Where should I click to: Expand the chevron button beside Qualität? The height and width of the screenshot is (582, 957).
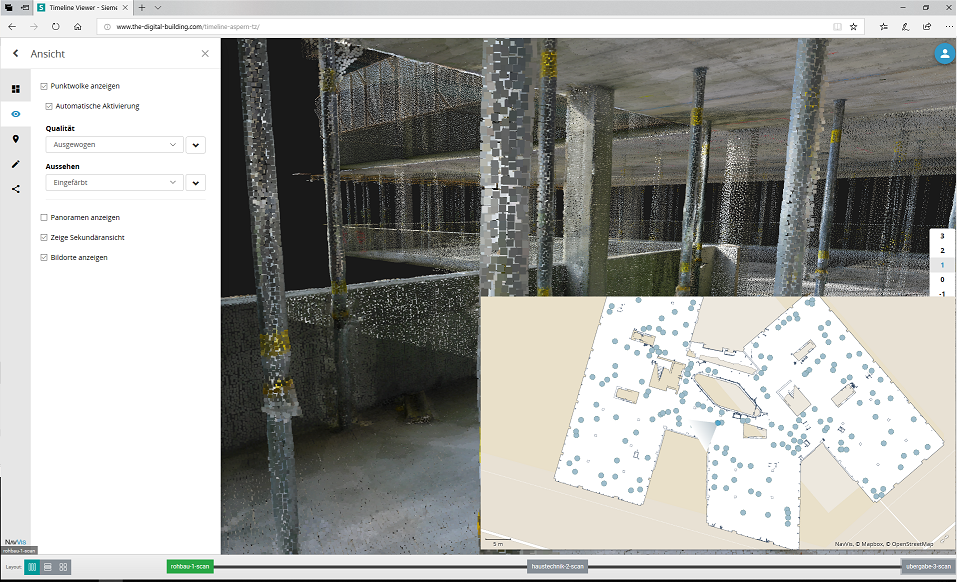point(196,145)
